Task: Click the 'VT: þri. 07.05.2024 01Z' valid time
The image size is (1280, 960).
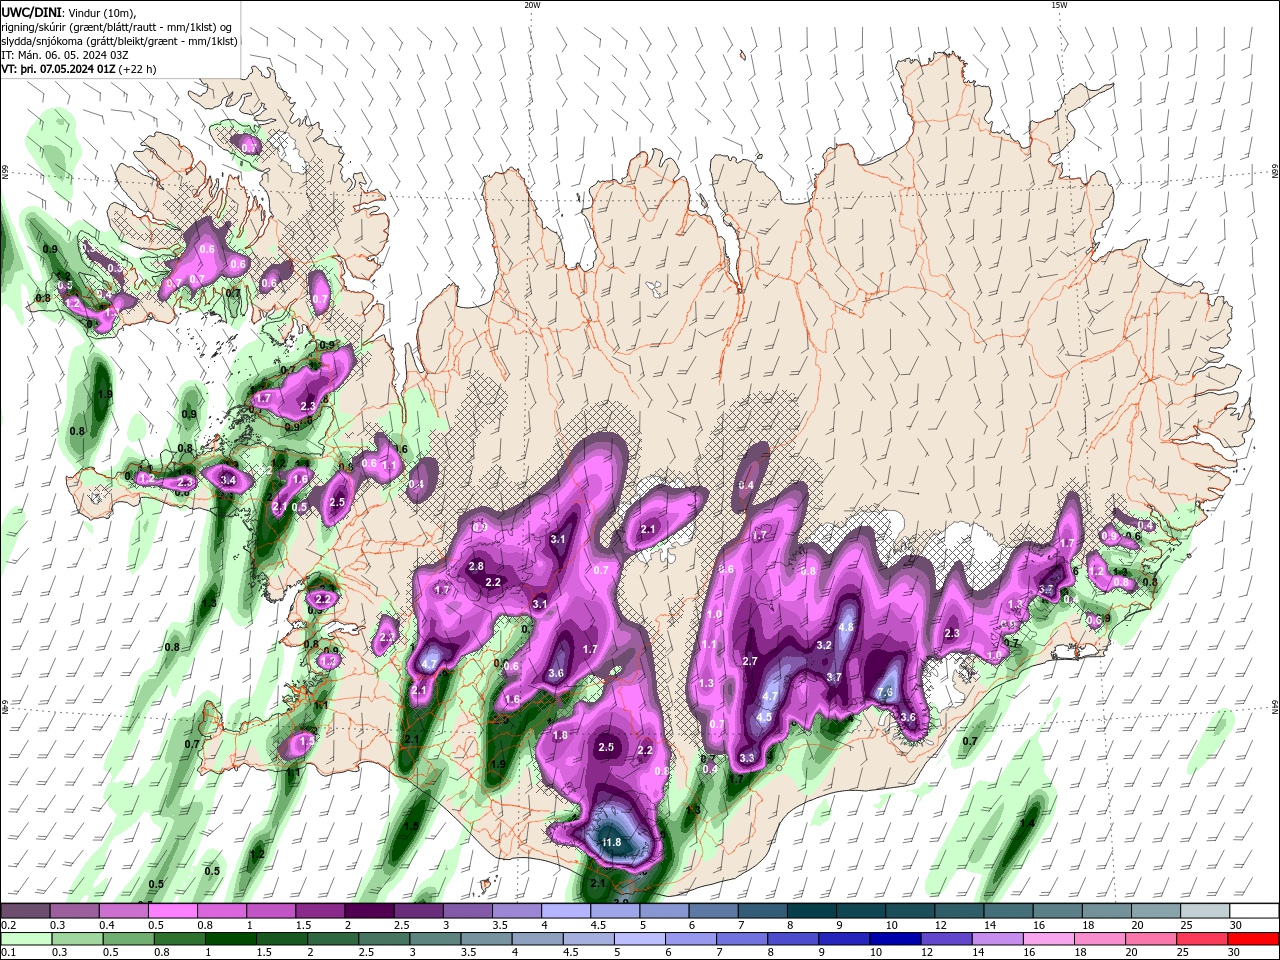Action: pyautogui.click(x=57, y=69)
